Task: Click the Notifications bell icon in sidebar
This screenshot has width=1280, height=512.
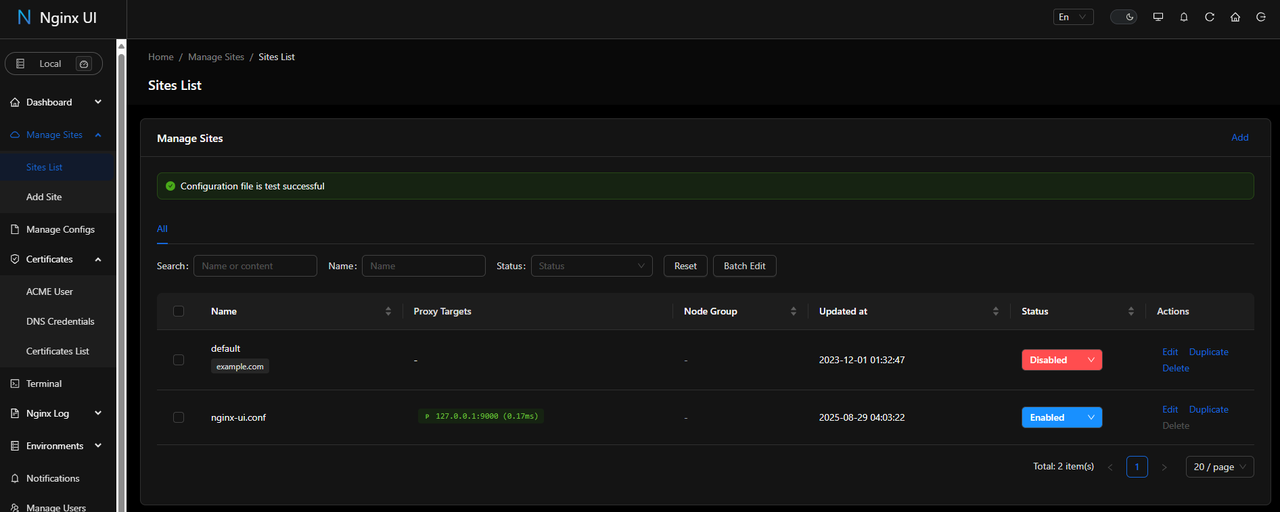Action: pyautogui.click(x=15, y=478)
